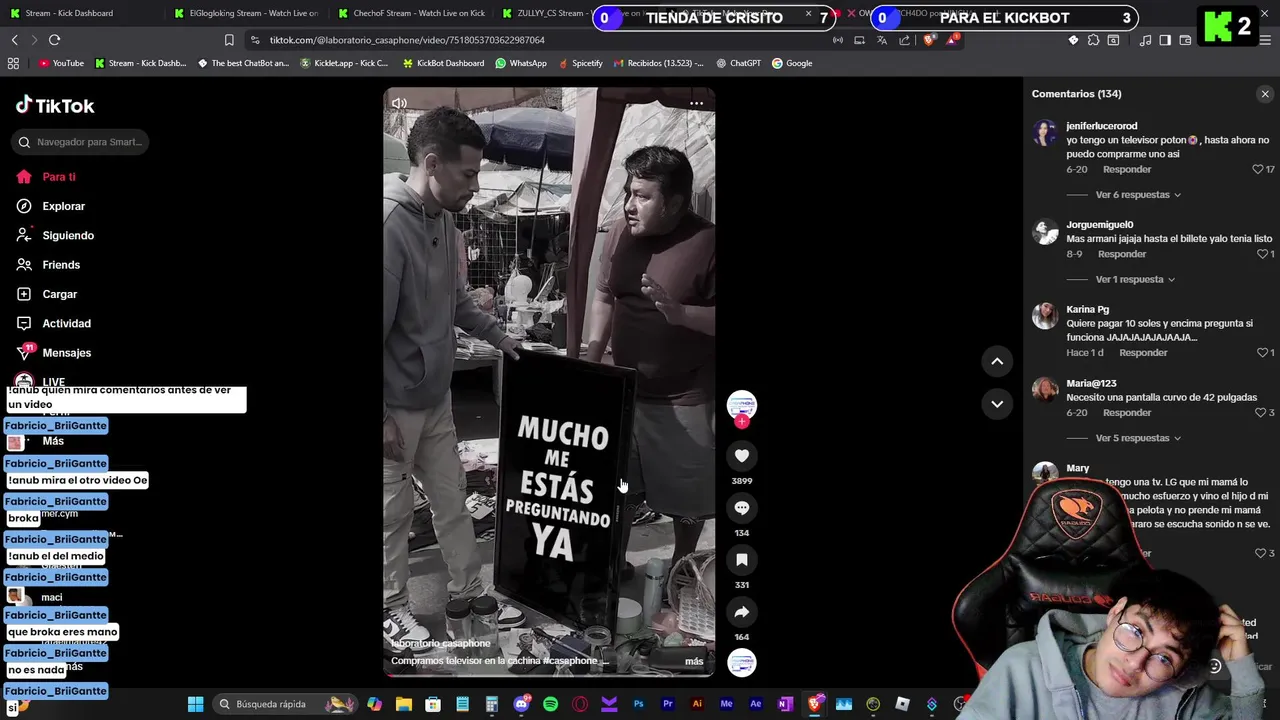Go to the previous video with the up arrow
The width and height of the screenshot is (1280, 720).
coord(997,361)
